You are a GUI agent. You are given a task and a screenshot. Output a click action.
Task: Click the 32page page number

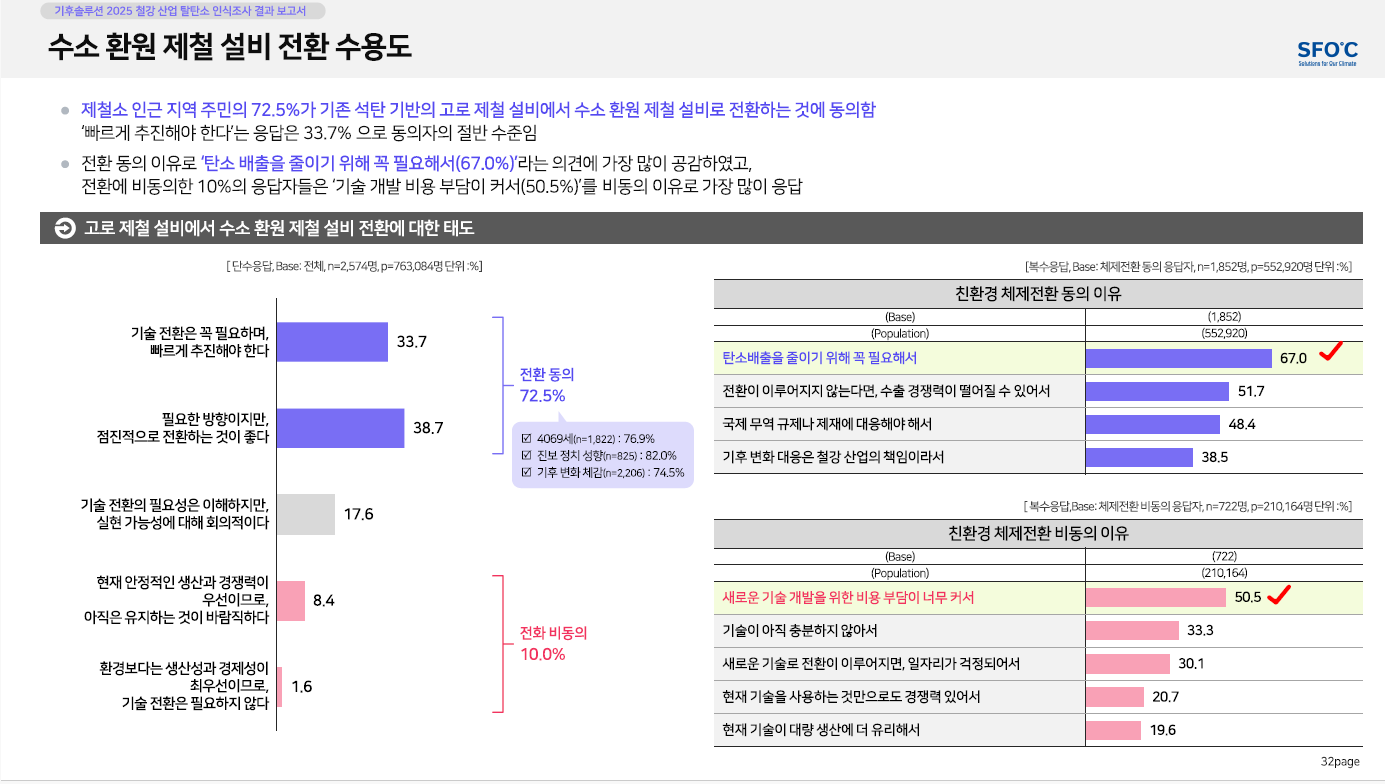[1340, 762]
